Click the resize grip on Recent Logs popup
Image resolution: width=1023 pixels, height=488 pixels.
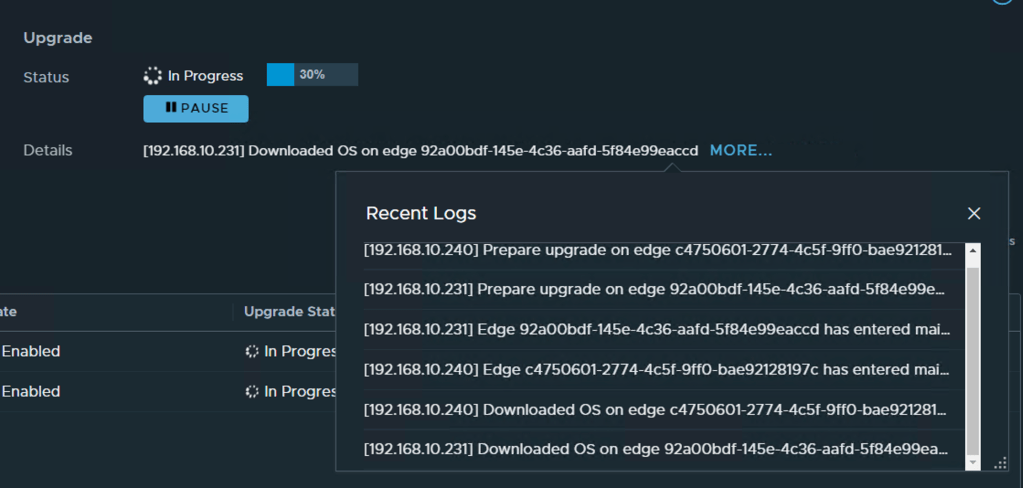pos(1000,463)
